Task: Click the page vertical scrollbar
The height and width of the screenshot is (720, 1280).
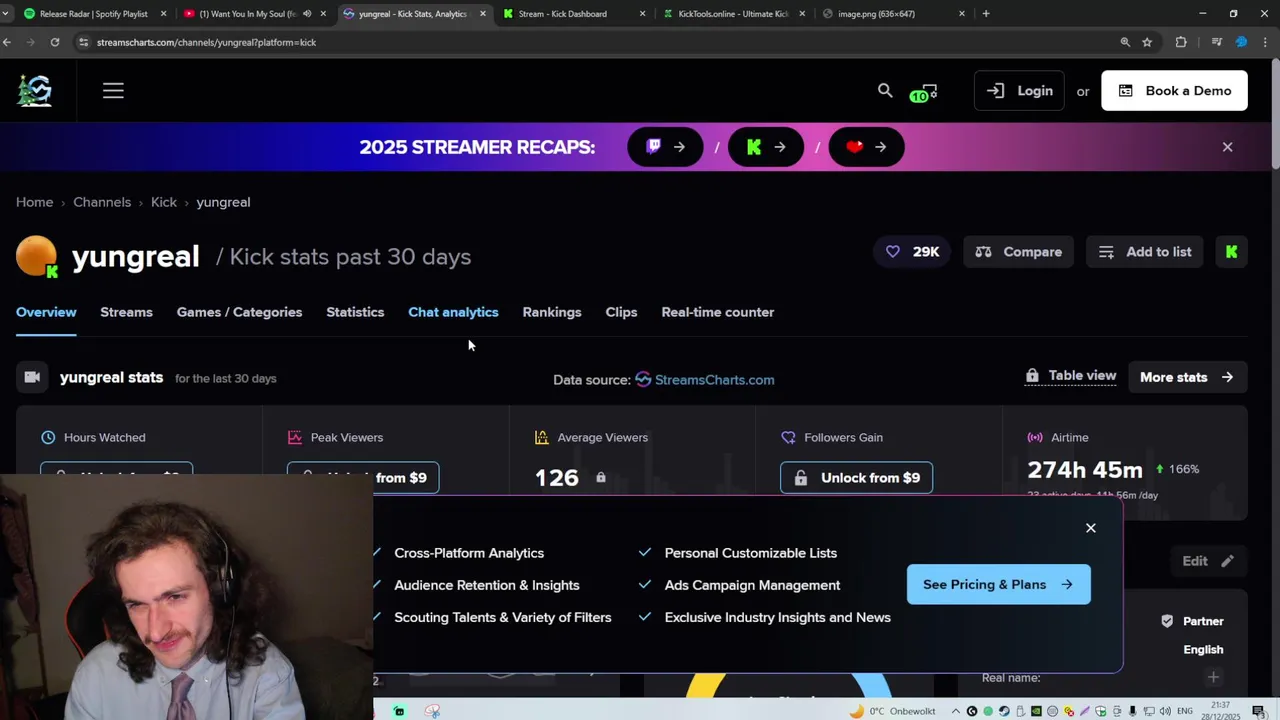Action: [x=1275, y=115]
